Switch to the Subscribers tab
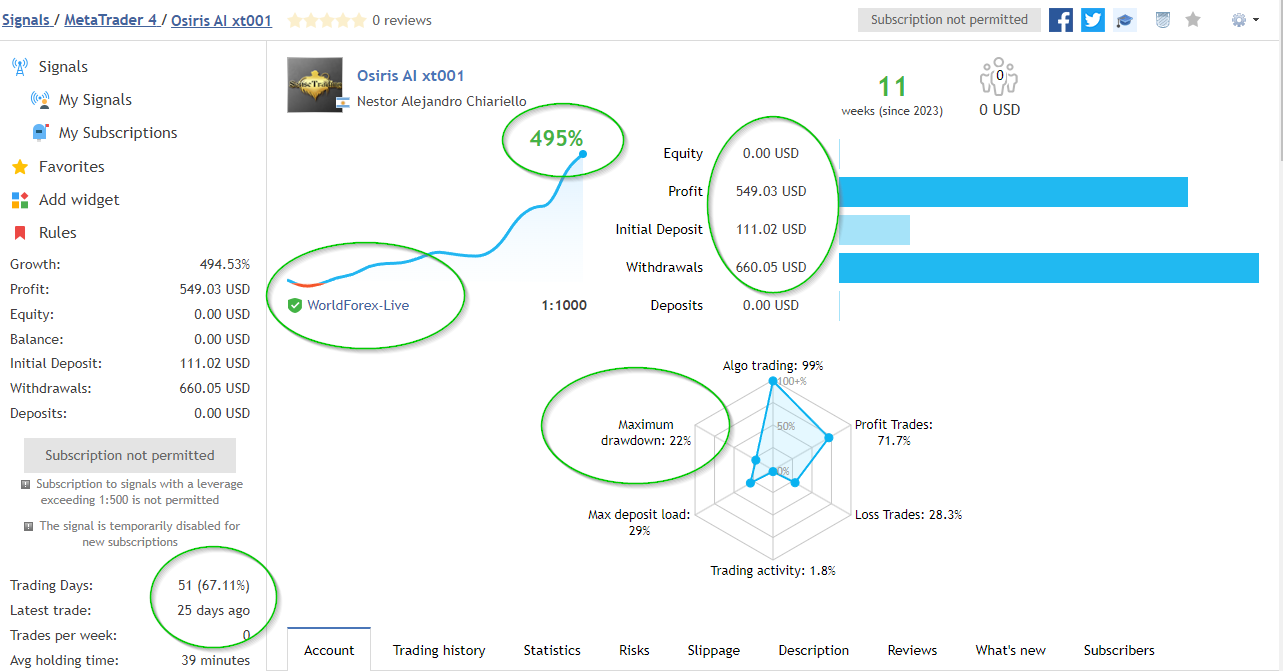This screenshot has width=1283, height=671. (x=1119, y=650)
